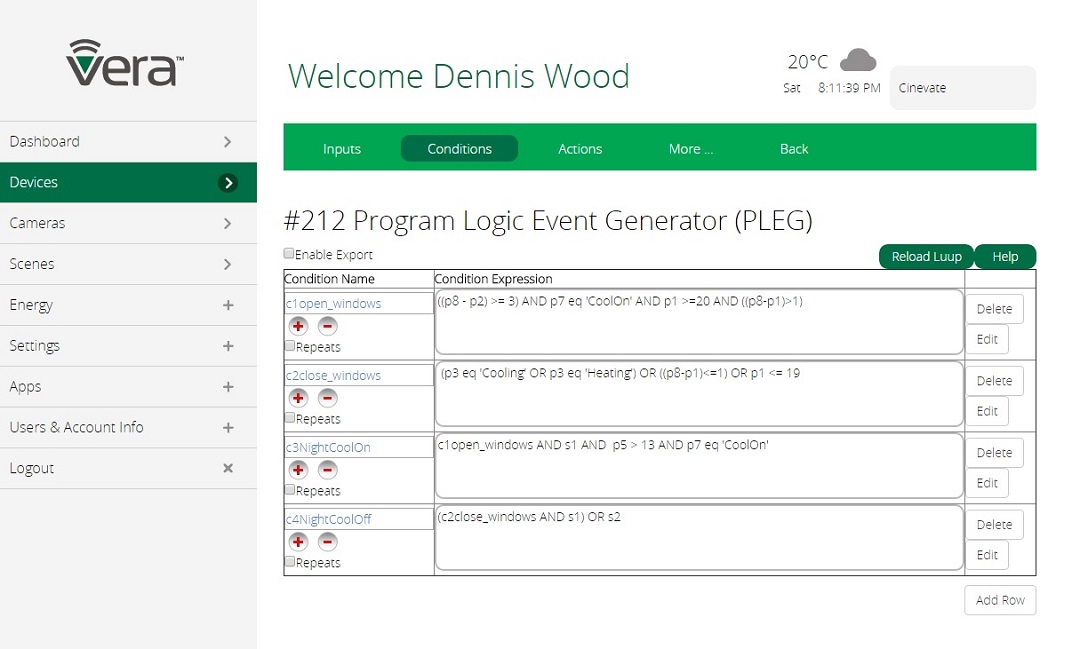Open Dashboard in the sidebar
This screenshot has width=1080, height=649.
click(128, 141)
